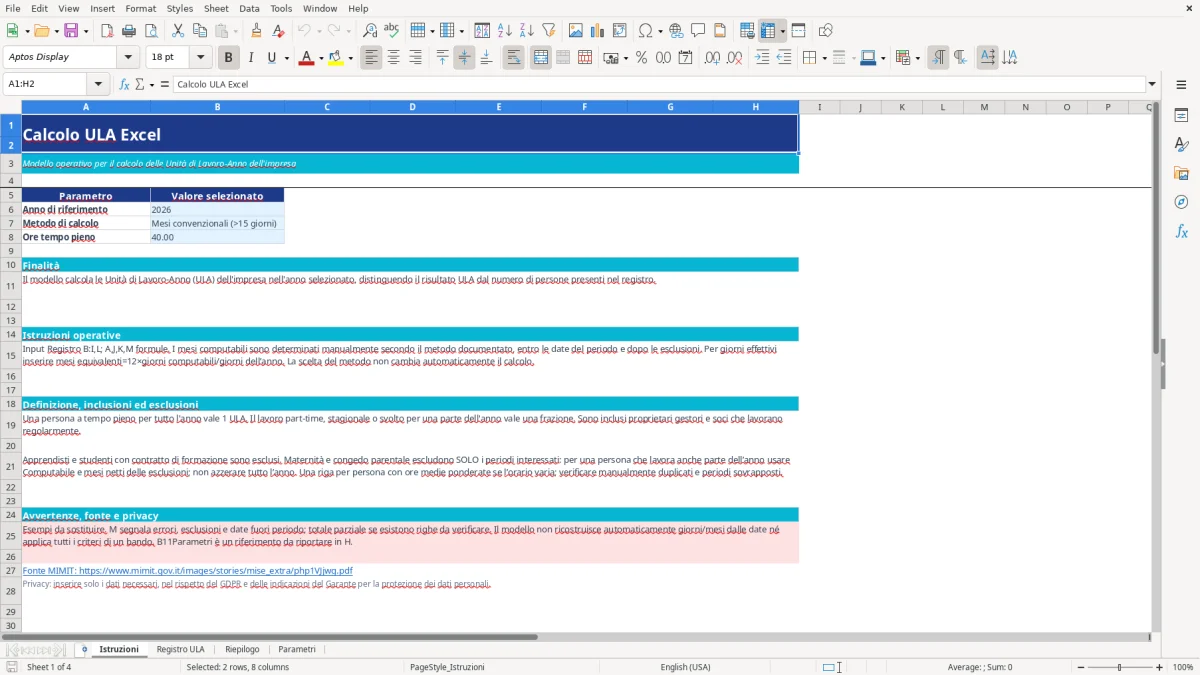
Task: Open sidebar Navigator panel
Action: 1181,202
